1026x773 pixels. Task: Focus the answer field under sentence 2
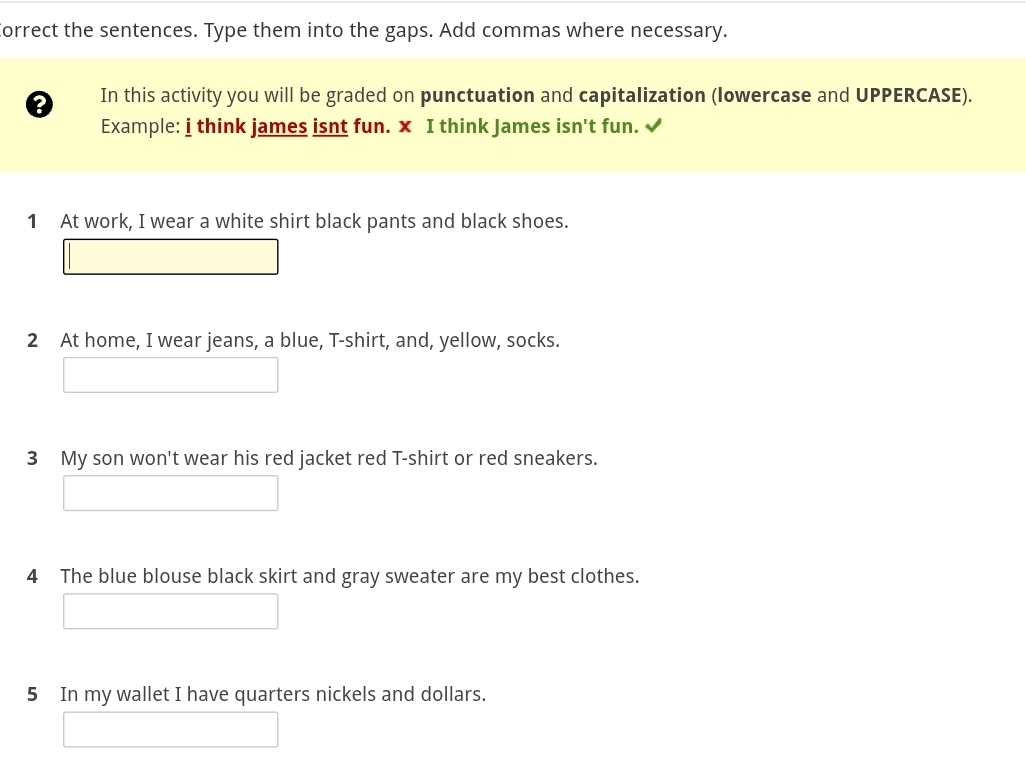pos(171,375)
